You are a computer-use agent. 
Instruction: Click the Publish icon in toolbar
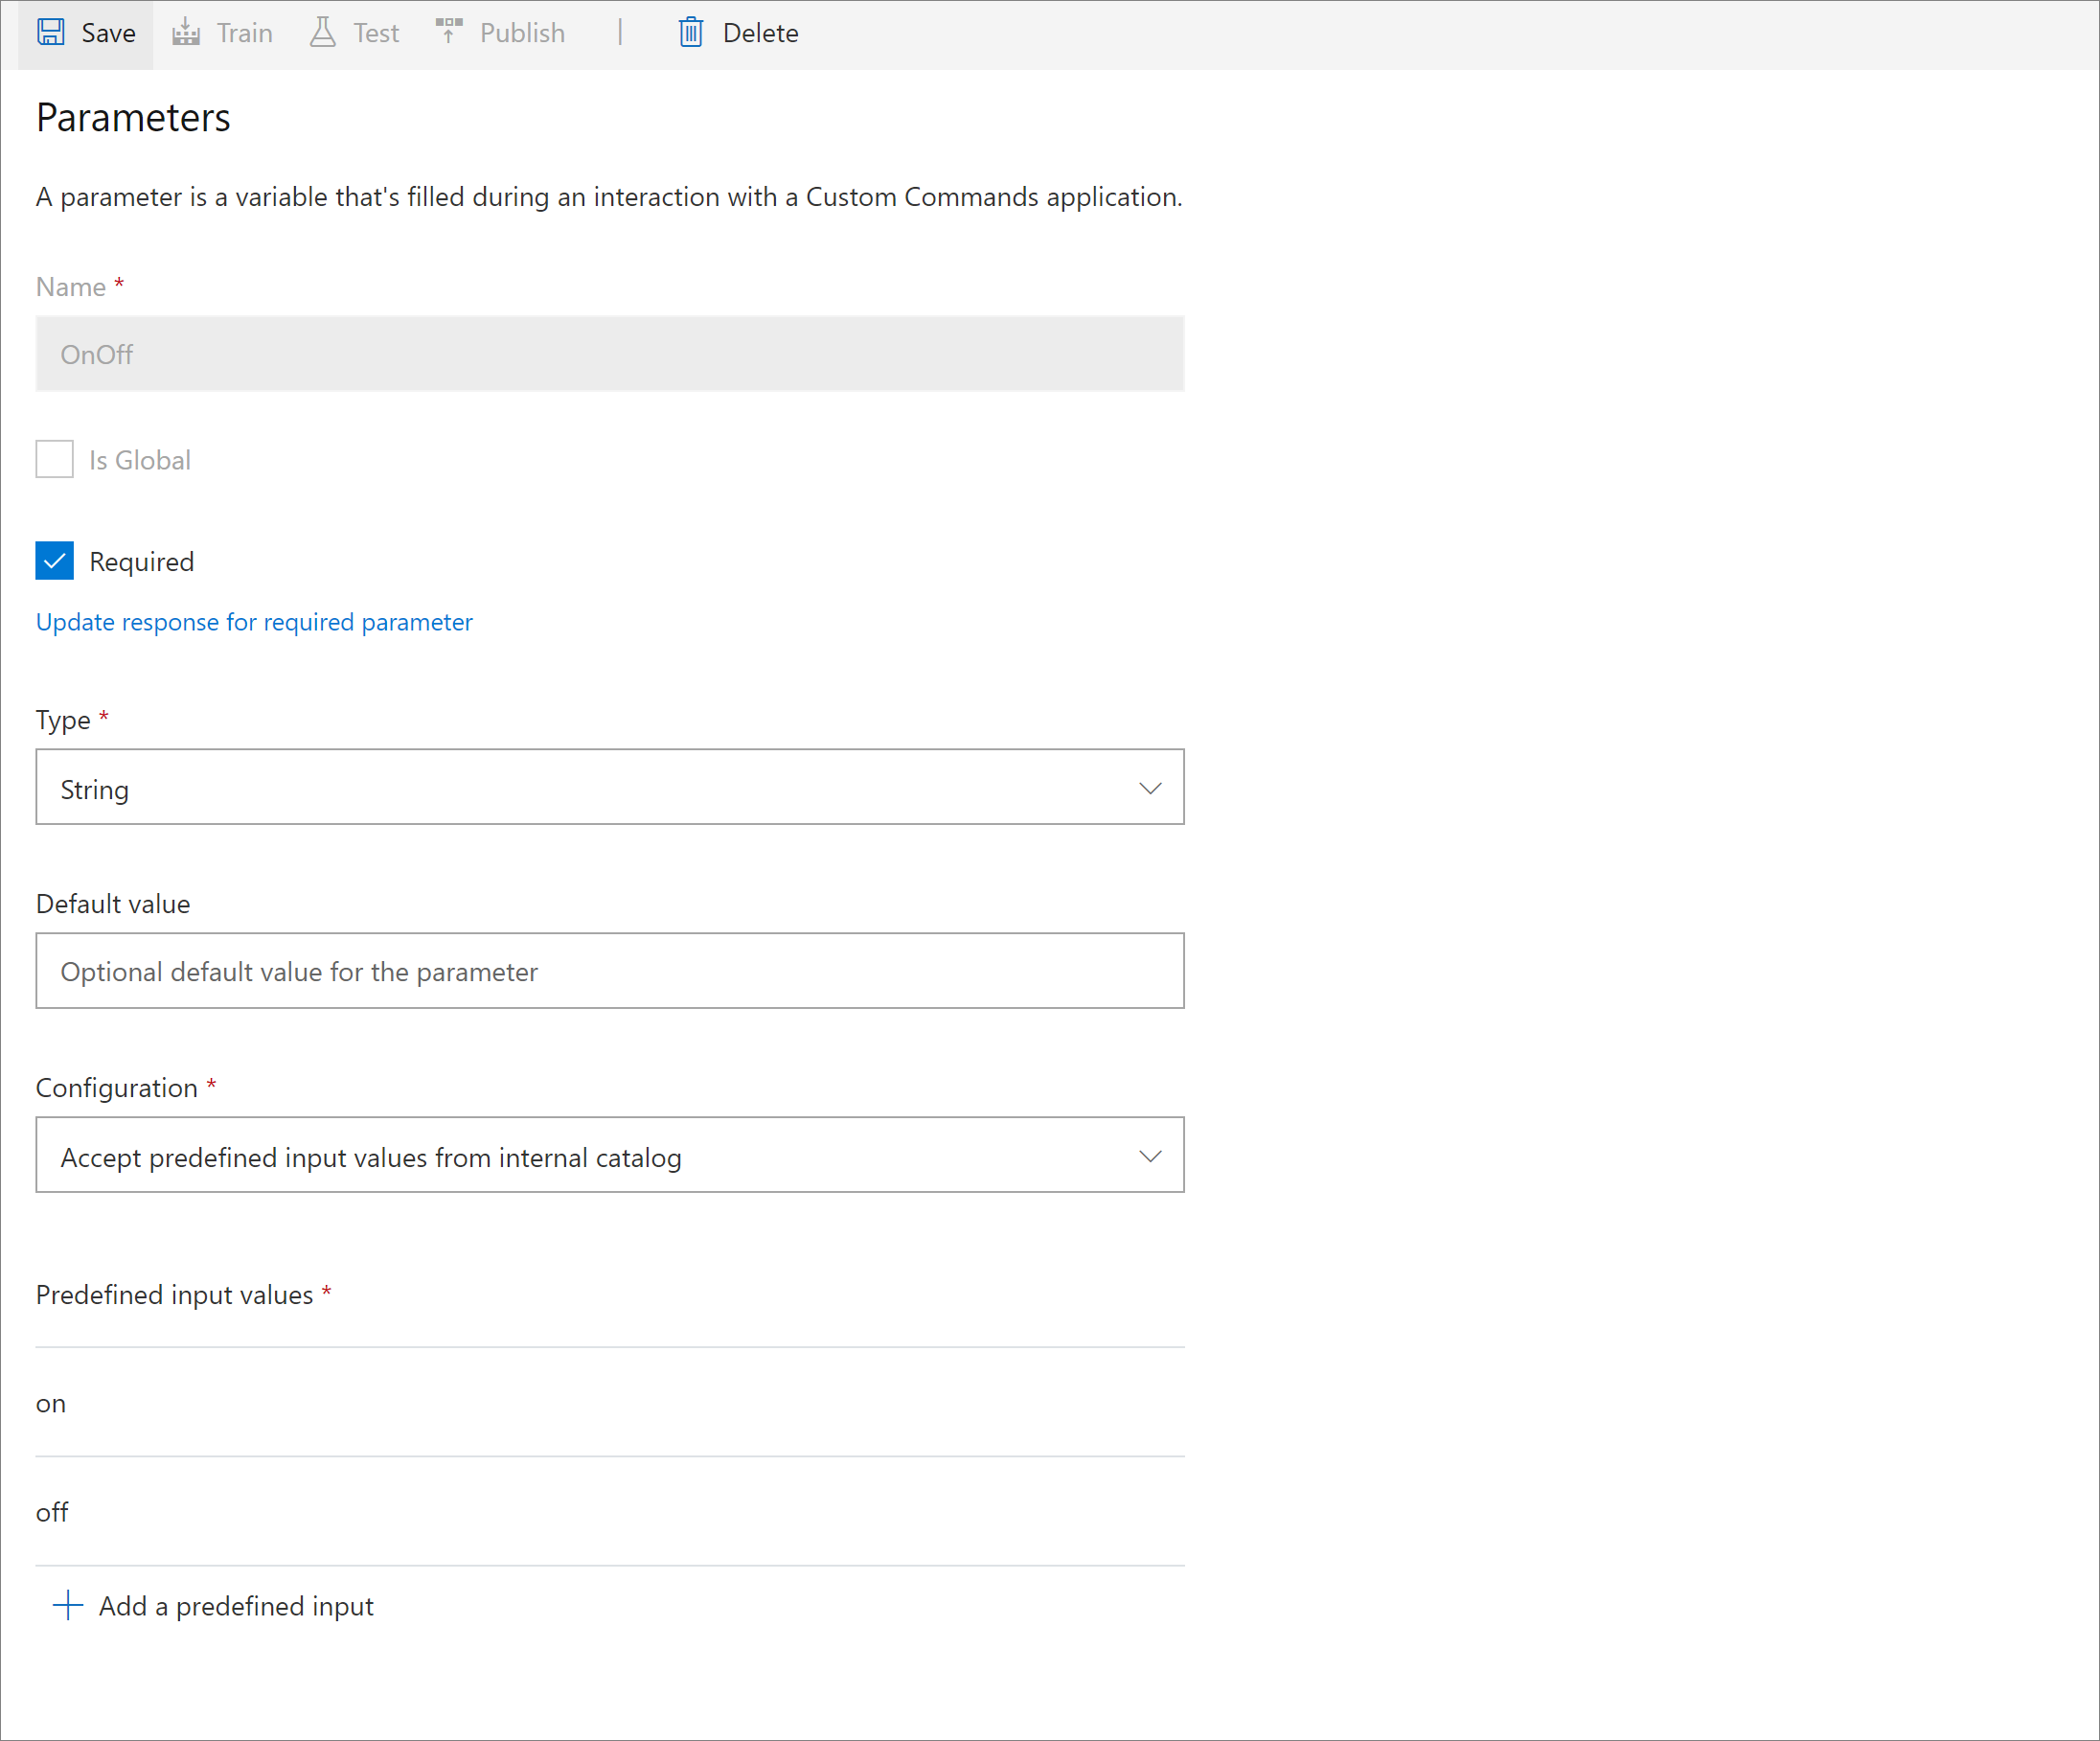pyautogui.click(x=449, y=31)
